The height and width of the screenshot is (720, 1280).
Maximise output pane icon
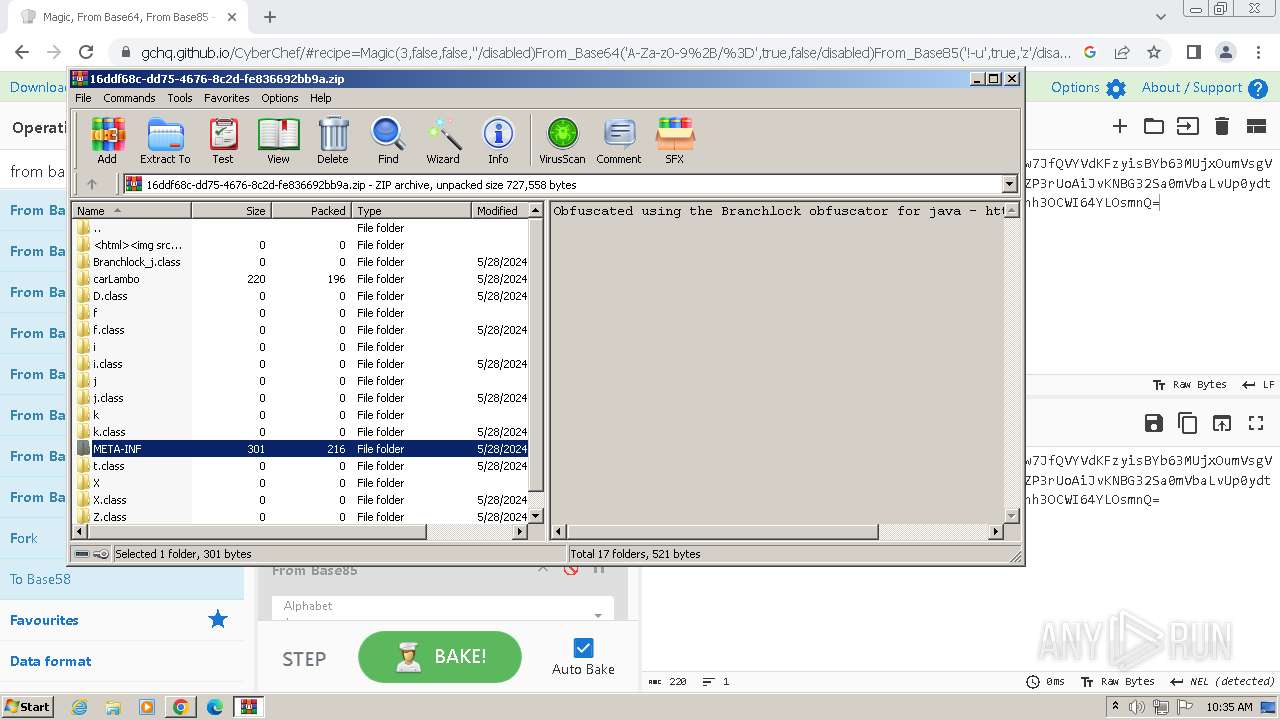point(1256,423)
